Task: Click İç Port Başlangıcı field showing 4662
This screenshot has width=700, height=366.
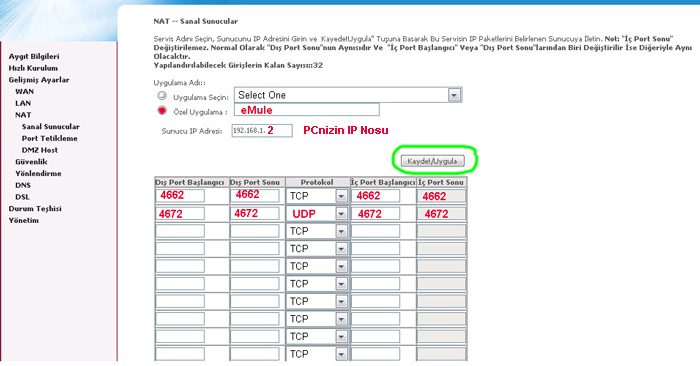Action: pos(375,195)
